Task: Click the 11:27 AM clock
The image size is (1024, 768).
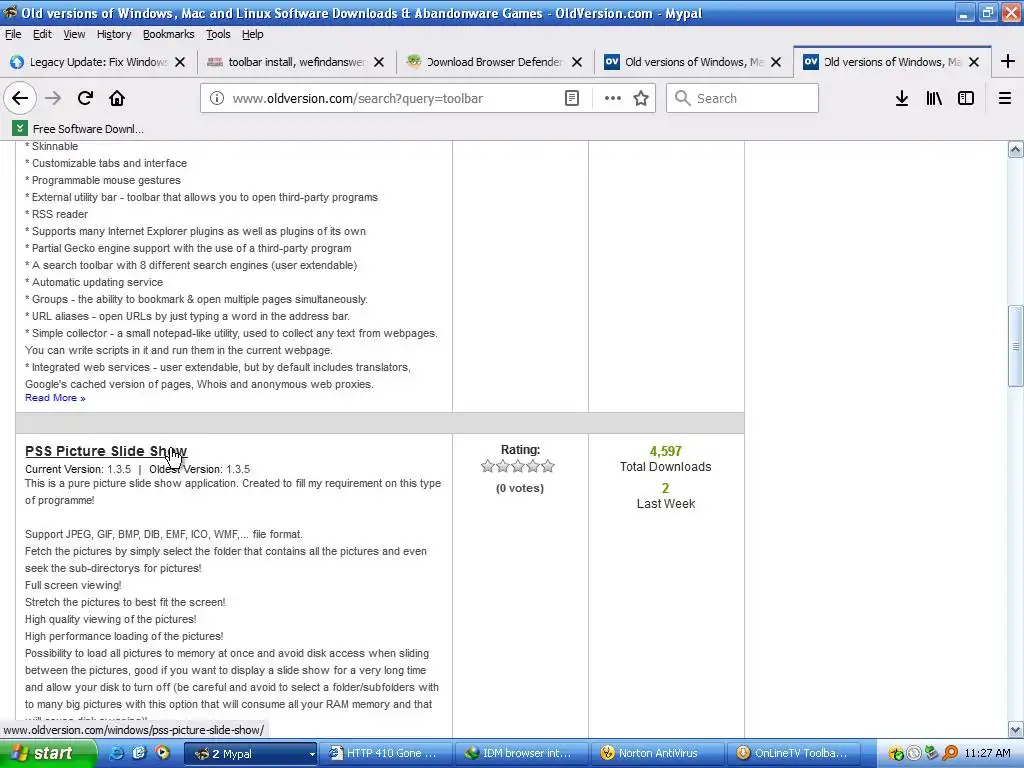Action: click(x=987, y=754)
